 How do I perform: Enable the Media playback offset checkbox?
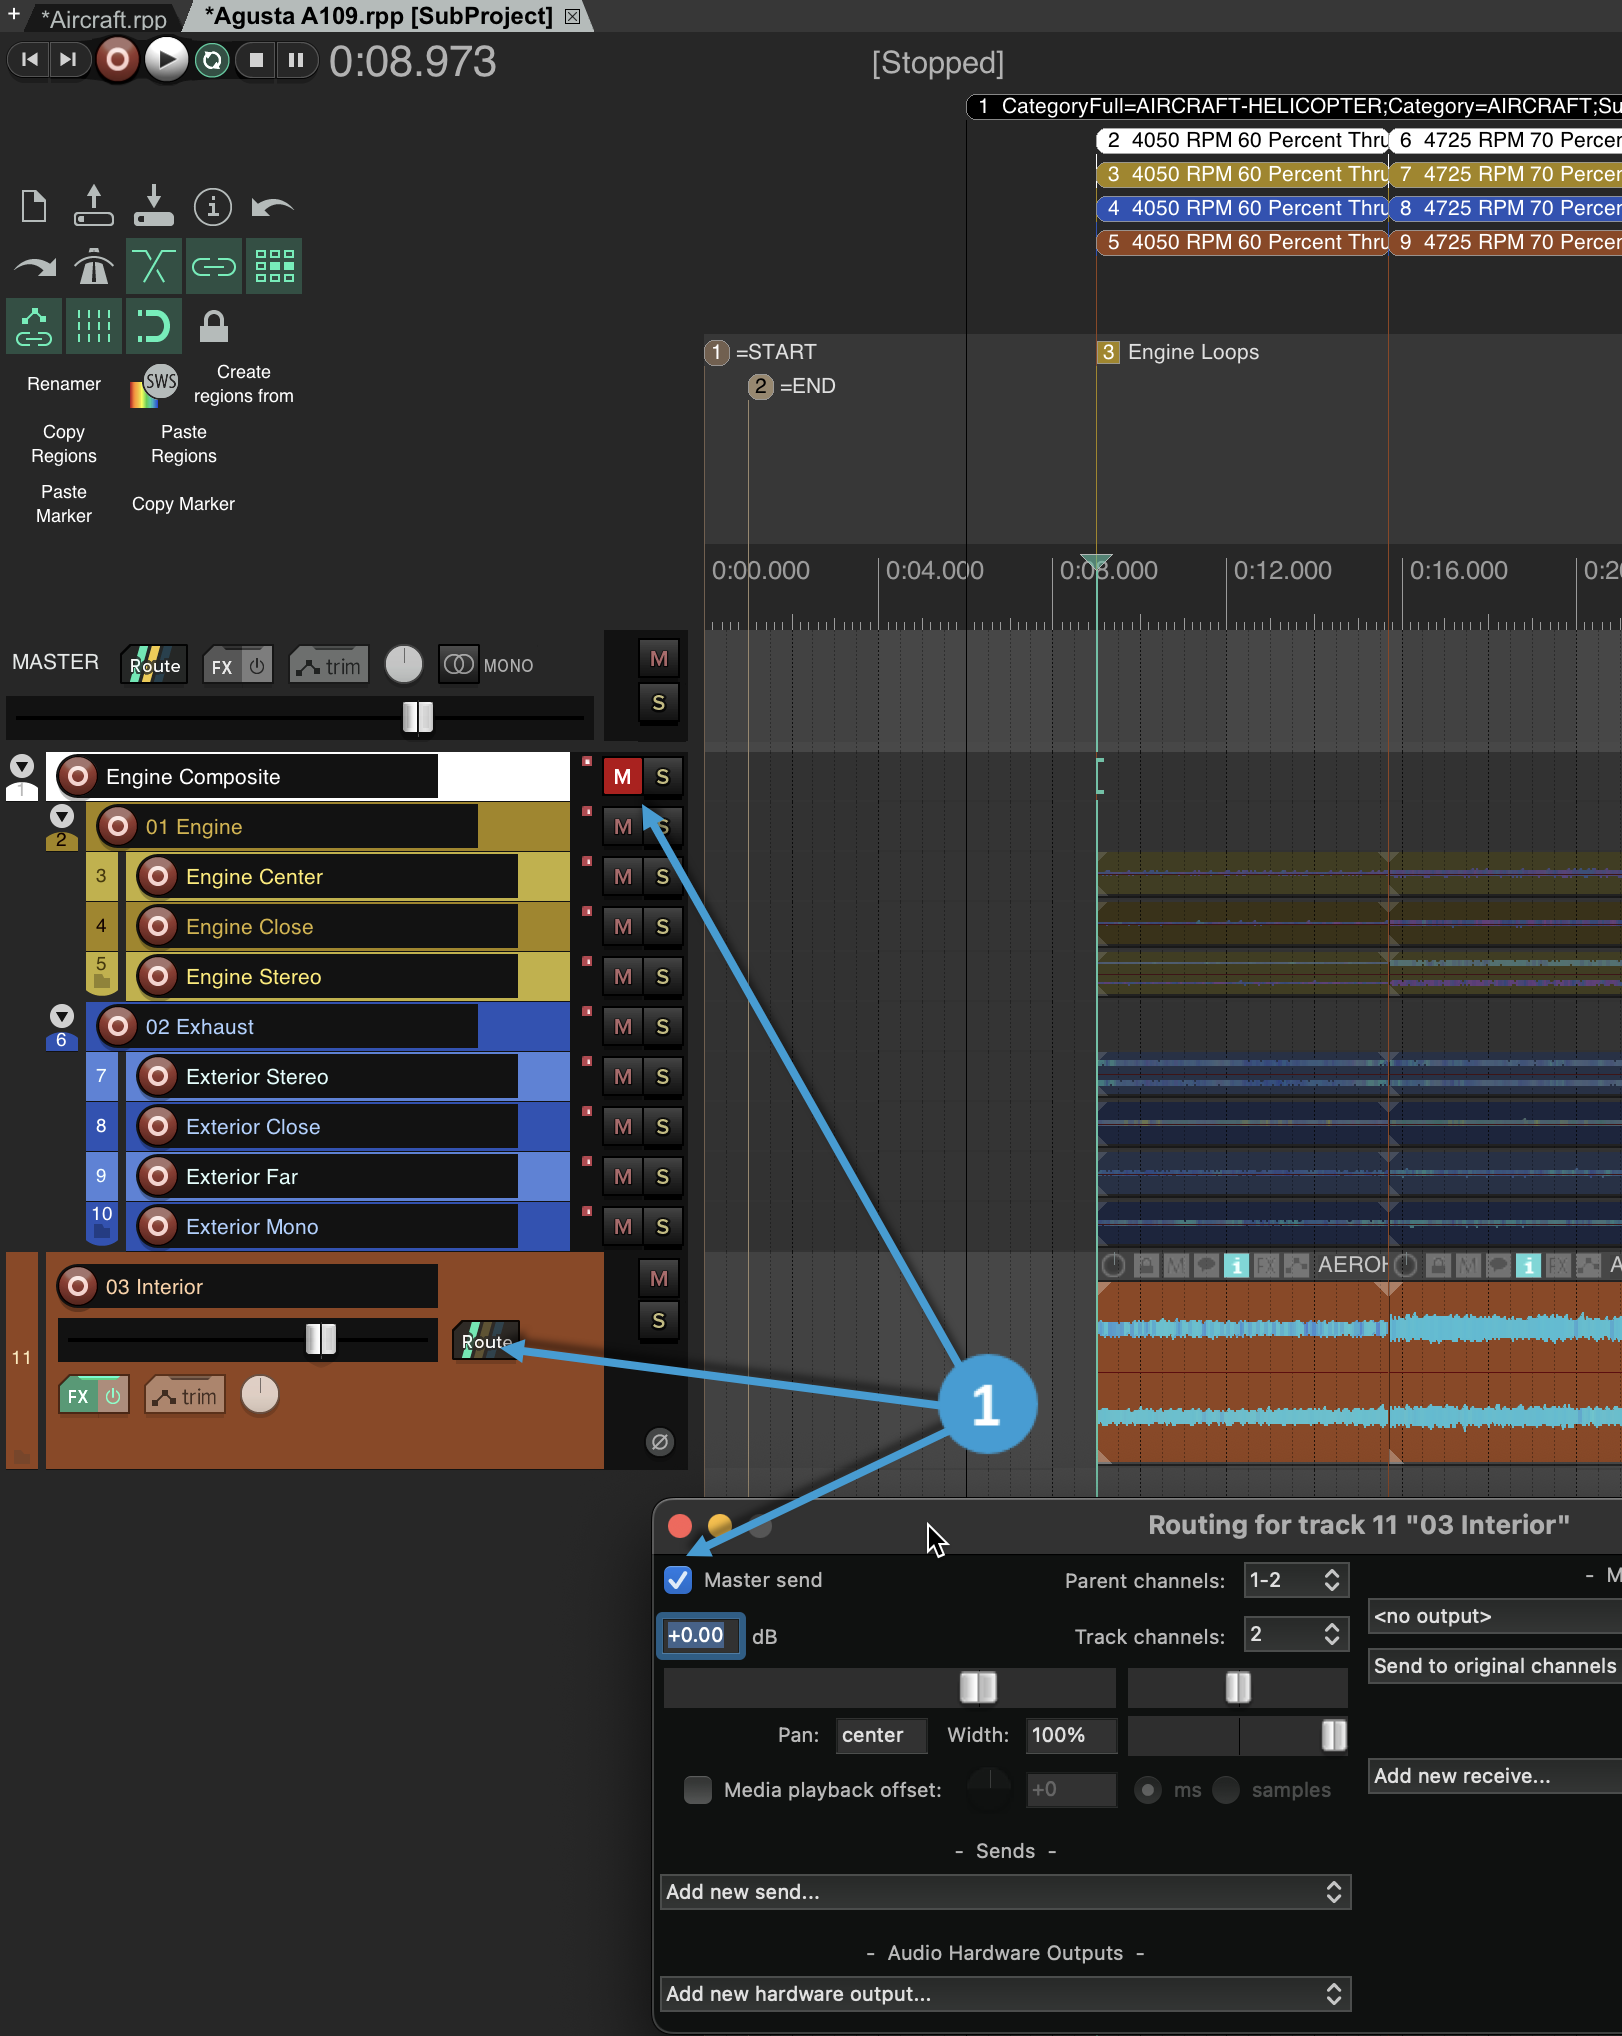pos(697,1790)
